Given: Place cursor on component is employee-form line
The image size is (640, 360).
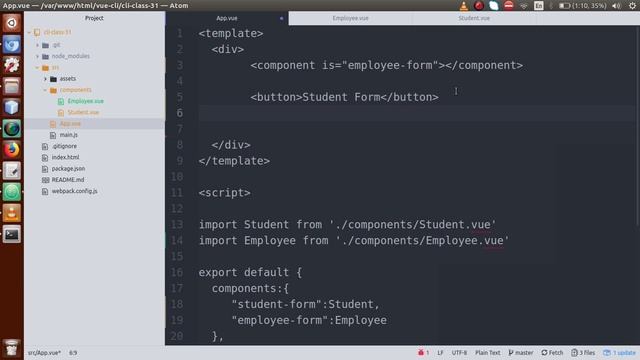Looking at the screenshot, I should tap(387, 65).
